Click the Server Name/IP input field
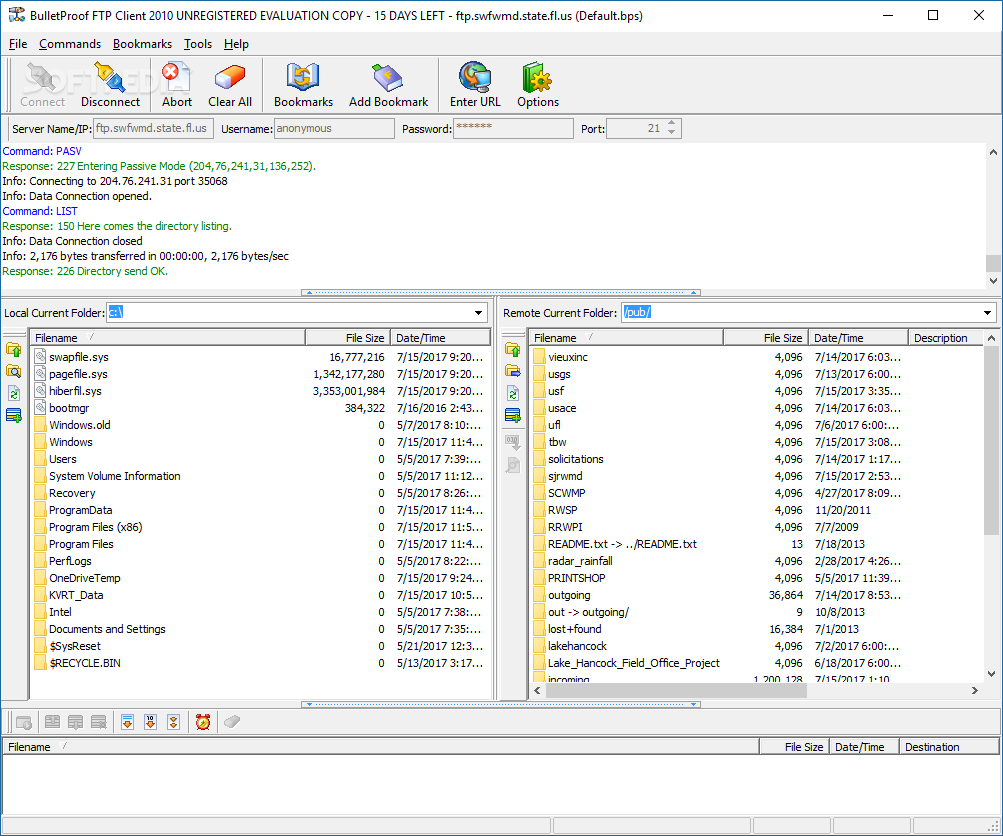This screenshot has height=836, width=1003. point(154,129)
